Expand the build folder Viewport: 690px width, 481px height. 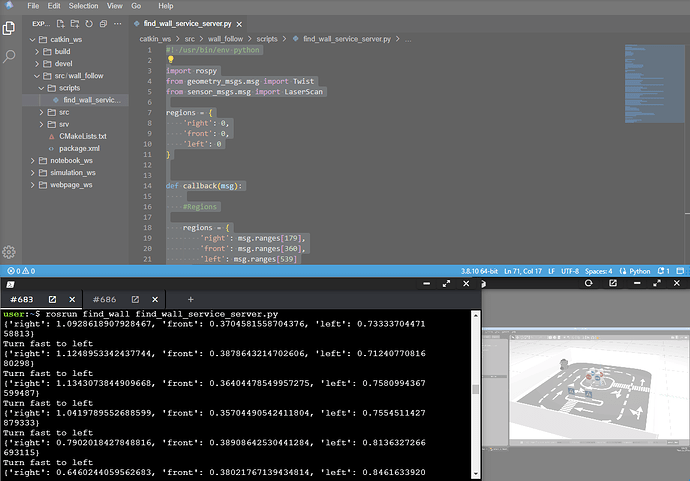pos(62,50)
